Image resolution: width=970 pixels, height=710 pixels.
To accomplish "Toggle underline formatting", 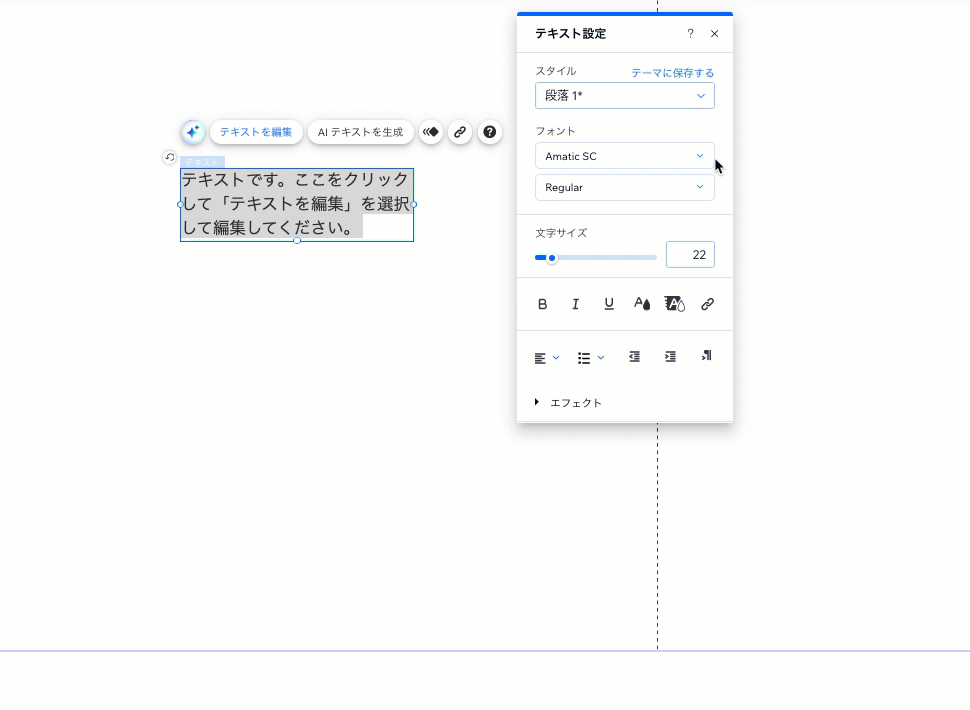I will coord(608,304).
